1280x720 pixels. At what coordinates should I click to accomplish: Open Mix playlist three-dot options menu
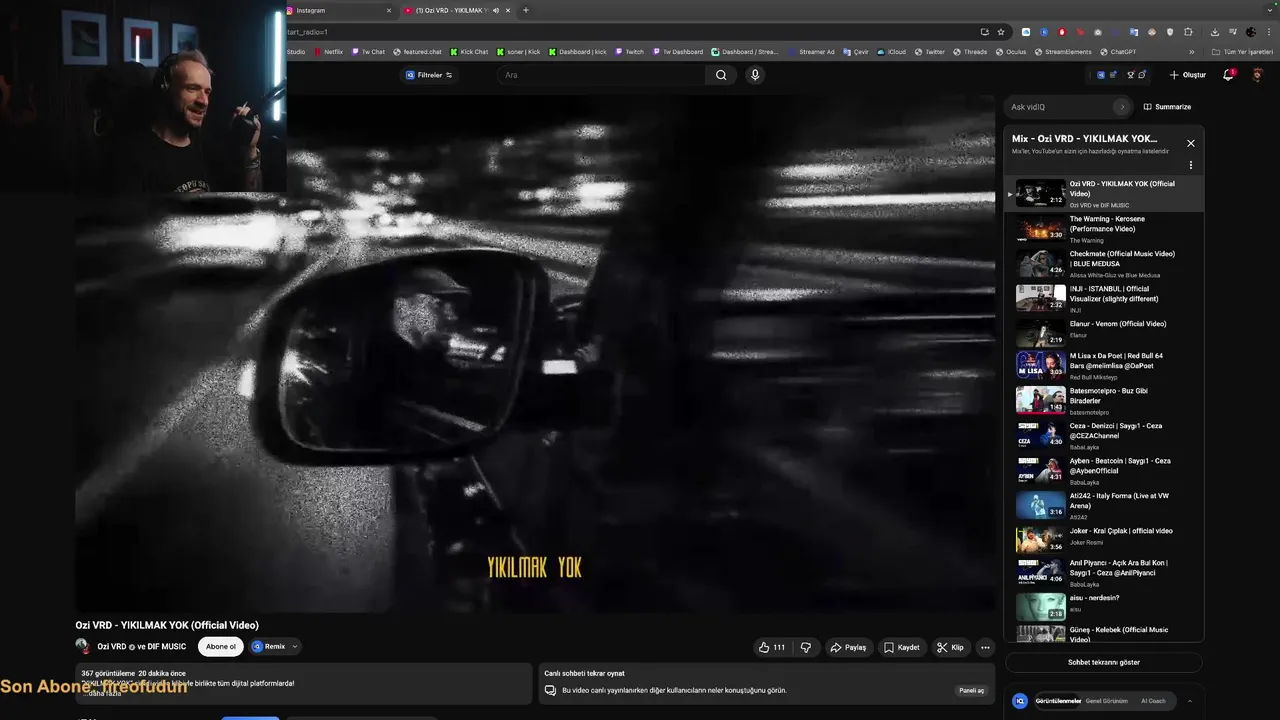[1191, 165]
